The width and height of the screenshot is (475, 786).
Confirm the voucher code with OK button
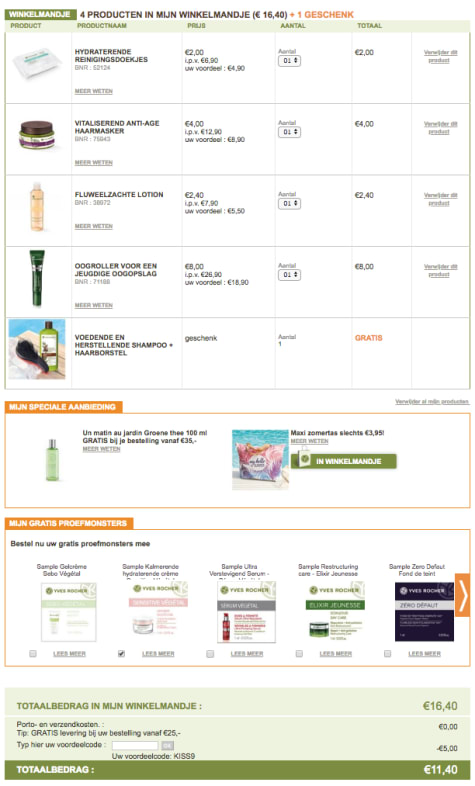(168, 746)
